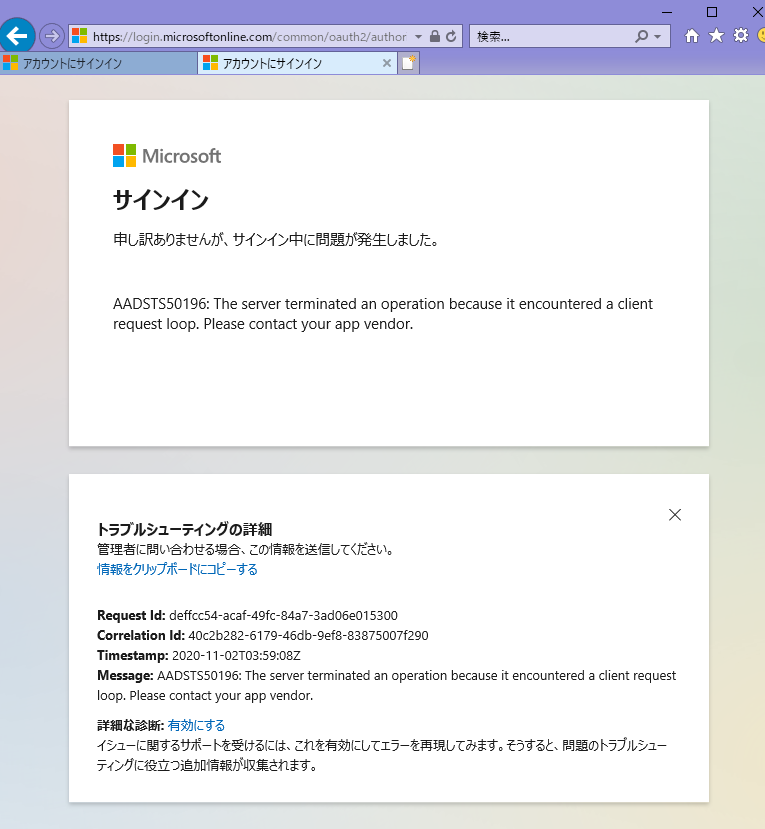765x829 pixels.
Task: Click 申し訳ありませんが error sentence
Action: [x=275, y=240]
